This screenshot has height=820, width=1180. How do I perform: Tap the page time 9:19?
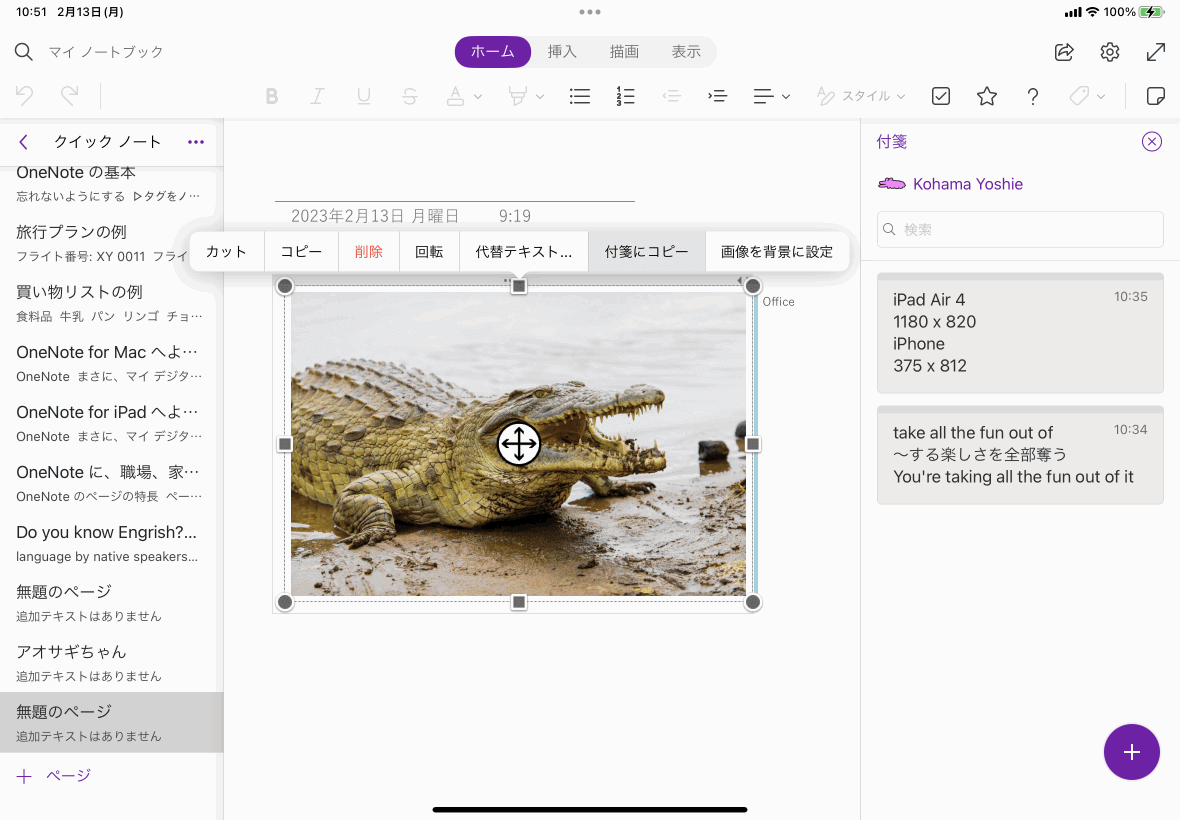[x=515, y=216]
